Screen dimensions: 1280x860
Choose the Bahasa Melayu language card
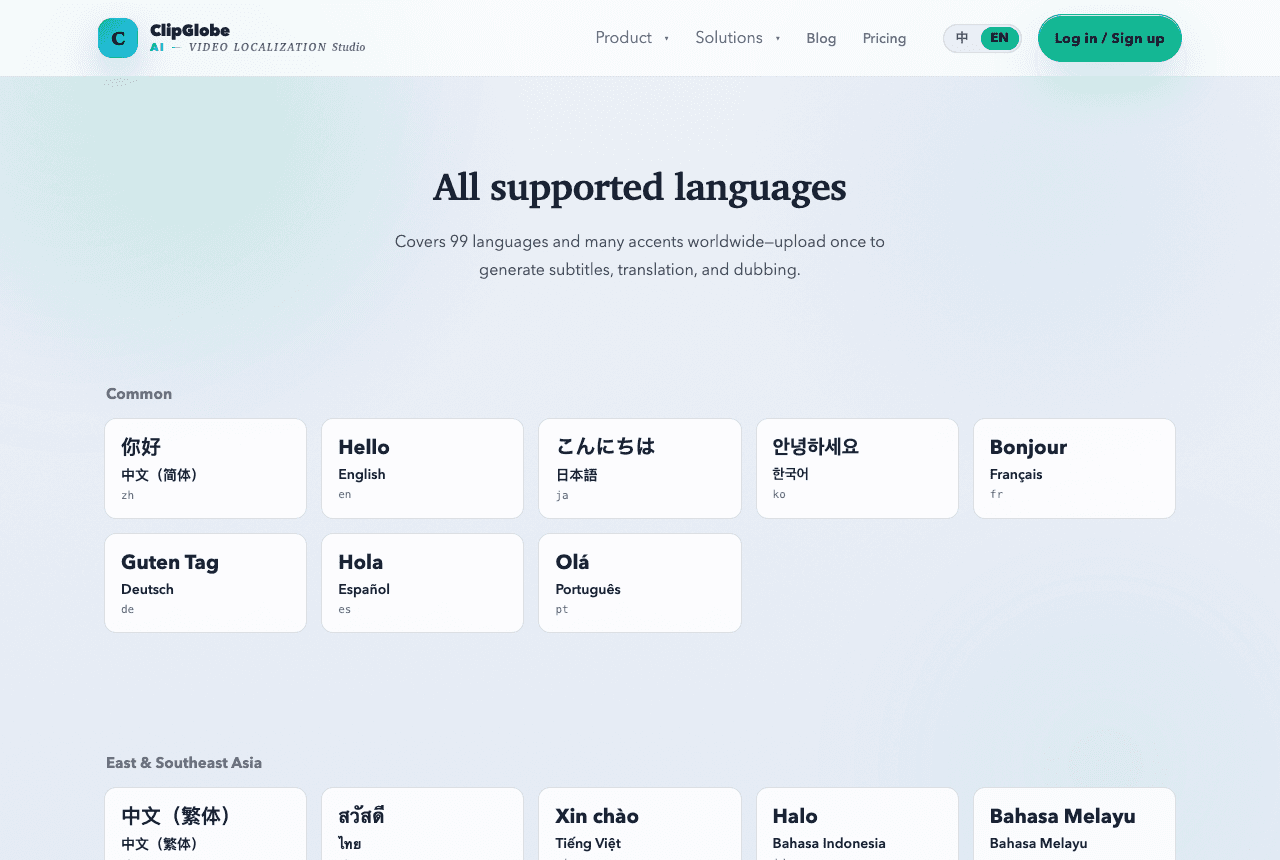(1074, 824)
